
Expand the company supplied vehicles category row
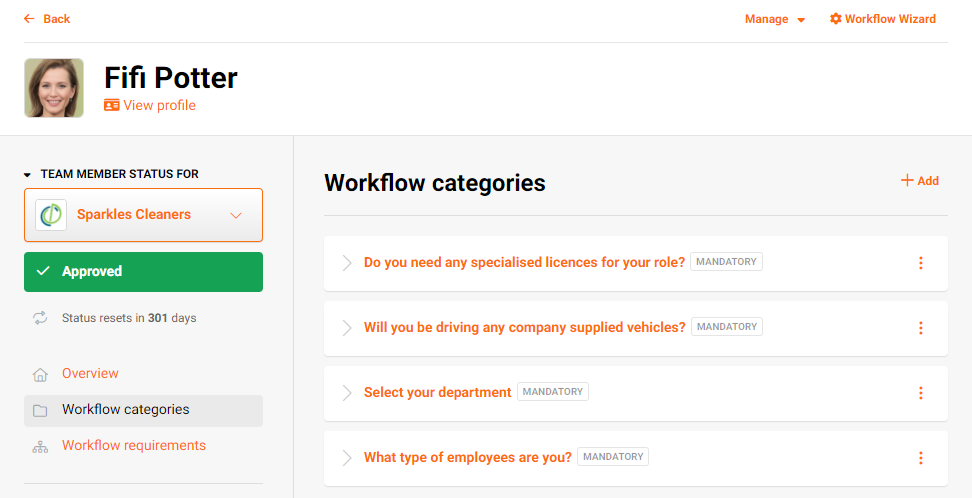click(x=347, y=328)
